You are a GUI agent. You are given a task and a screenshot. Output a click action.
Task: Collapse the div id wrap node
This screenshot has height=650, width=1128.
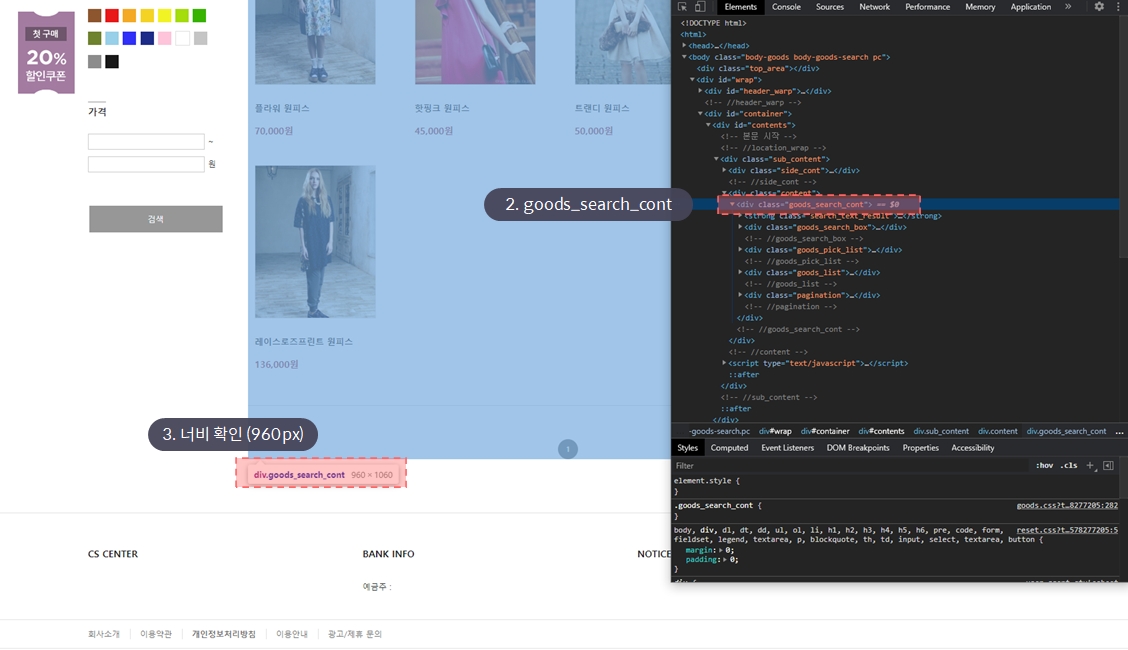click(693, 80)
